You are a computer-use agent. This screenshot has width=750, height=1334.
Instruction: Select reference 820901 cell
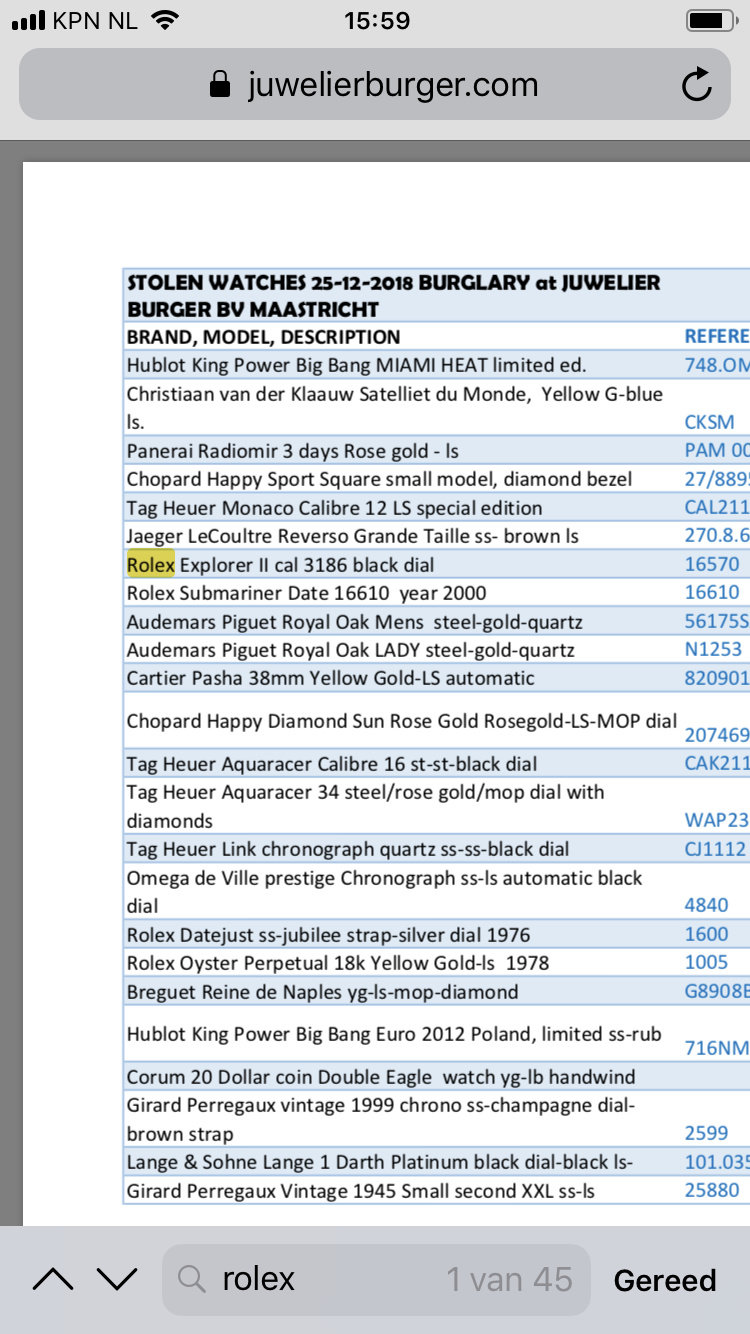[716, 678]
